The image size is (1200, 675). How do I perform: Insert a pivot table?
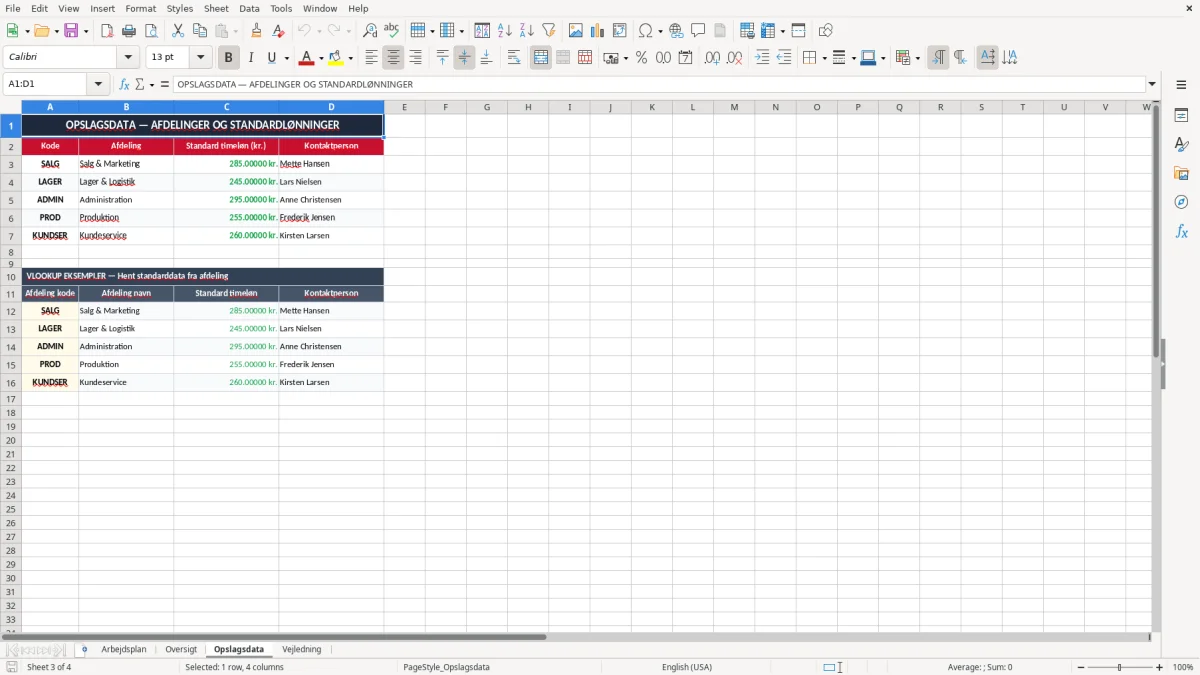coord(620,31)
